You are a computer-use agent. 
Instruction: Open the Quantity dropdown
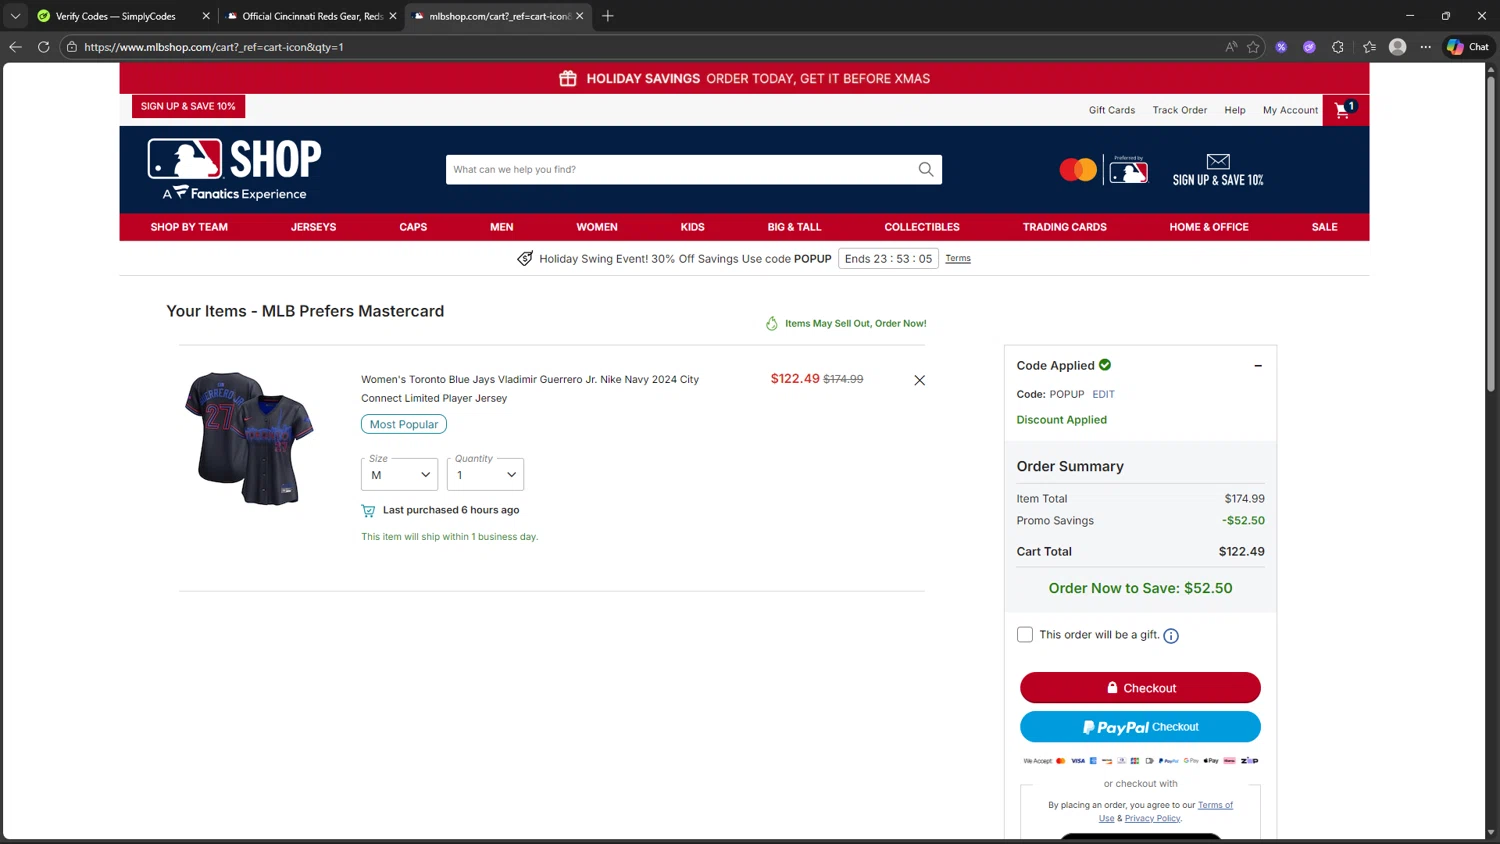click(x=485, y=475)
